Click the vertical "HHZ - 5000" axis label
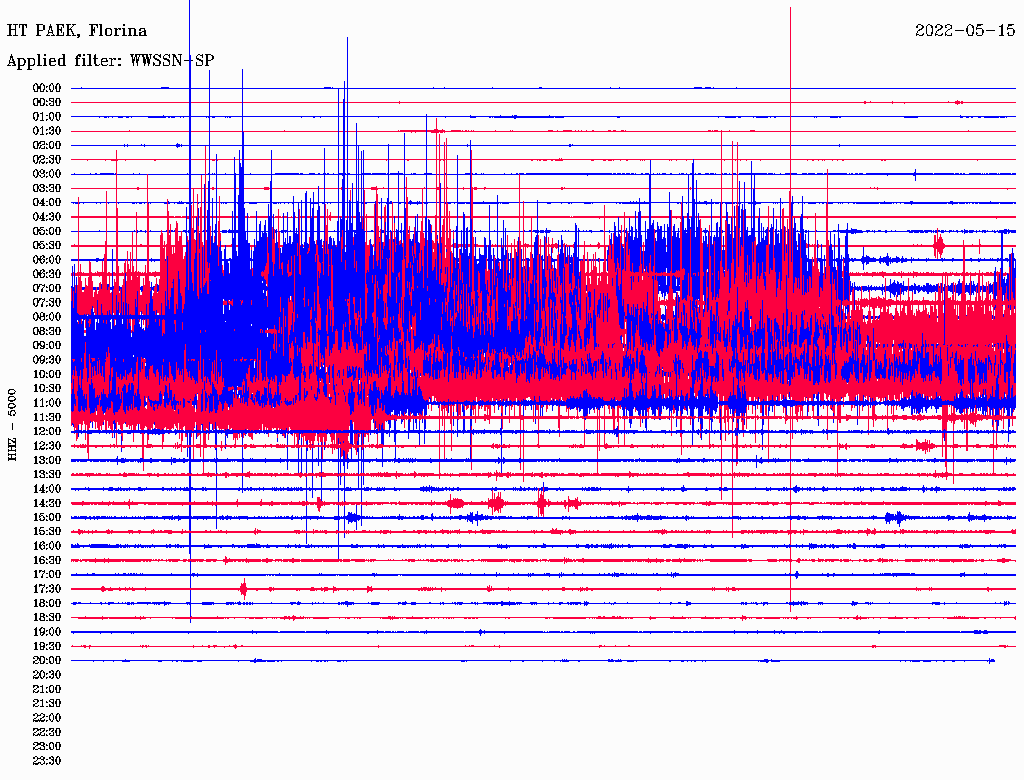Image resolution: width=1024 pixels, height=780 pixels. point(12,425)
